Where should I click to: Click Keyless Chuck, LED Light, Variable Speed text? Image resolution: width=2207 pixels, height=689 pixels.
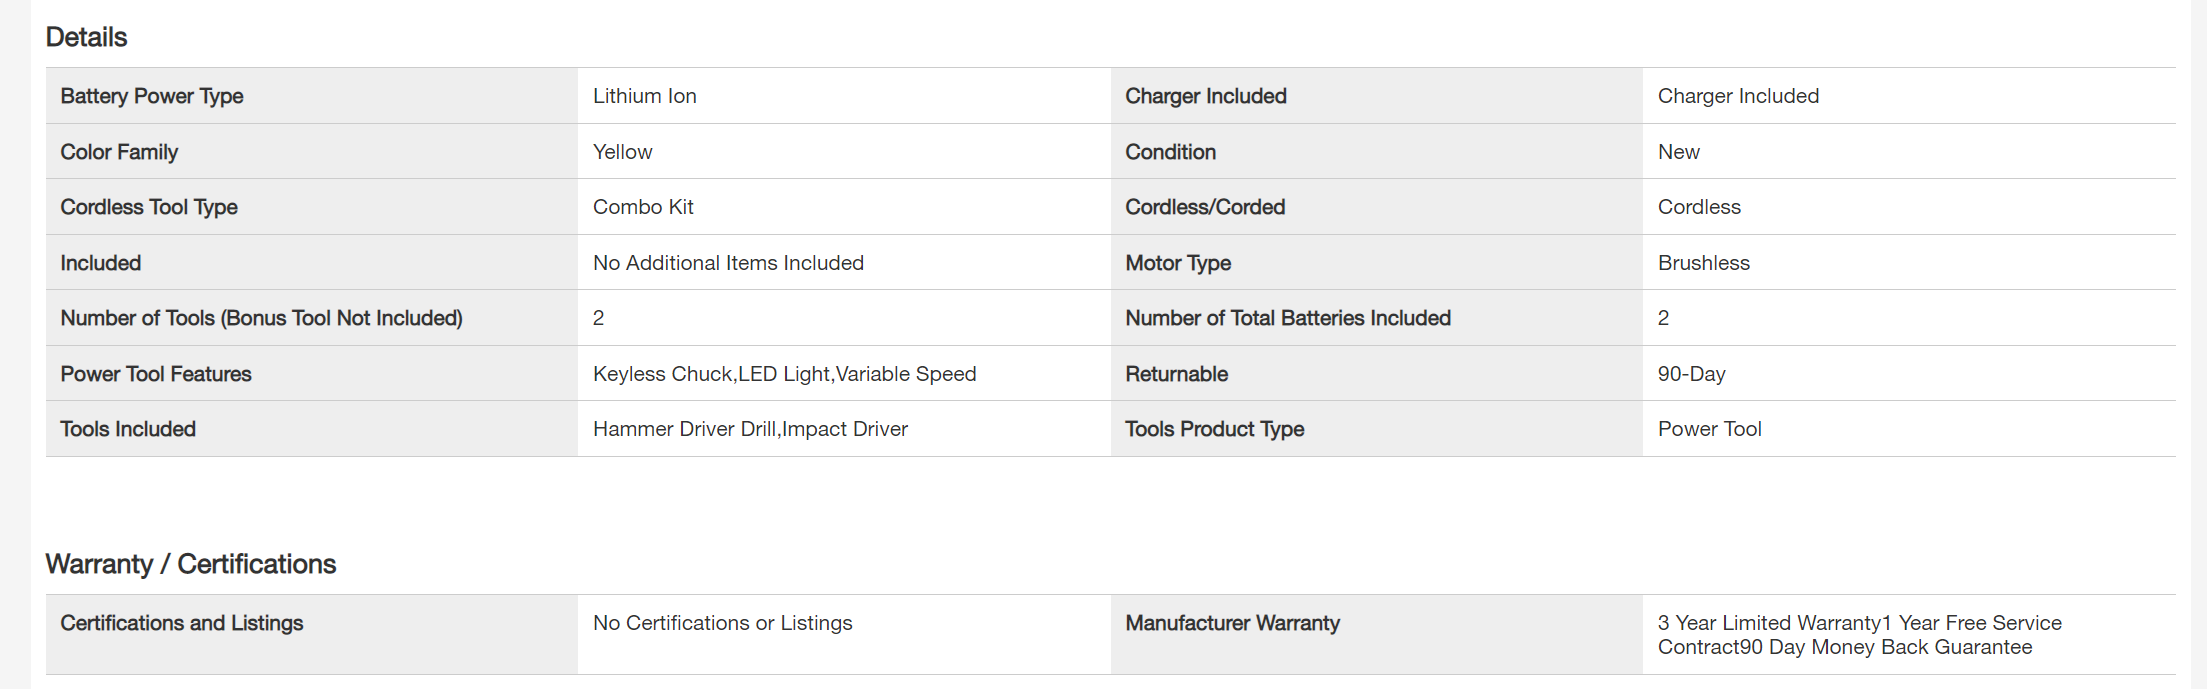pyautogui.click(x=784, y=374)
